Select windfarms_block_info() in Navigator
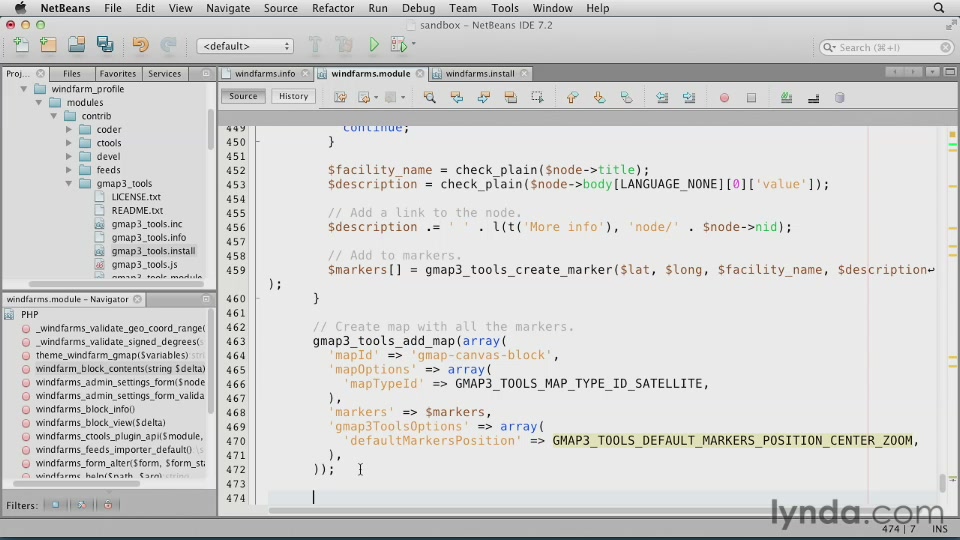The height and width of the screenshot is (540, 960). 85,409
